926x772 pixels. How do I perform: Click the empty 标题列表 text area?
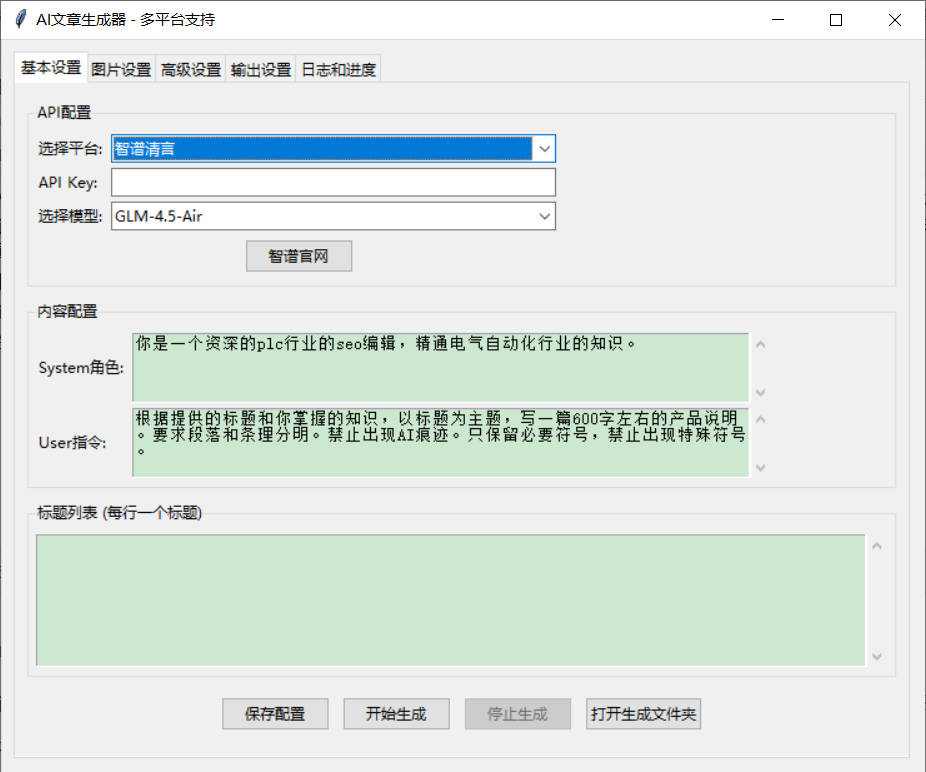450,600
